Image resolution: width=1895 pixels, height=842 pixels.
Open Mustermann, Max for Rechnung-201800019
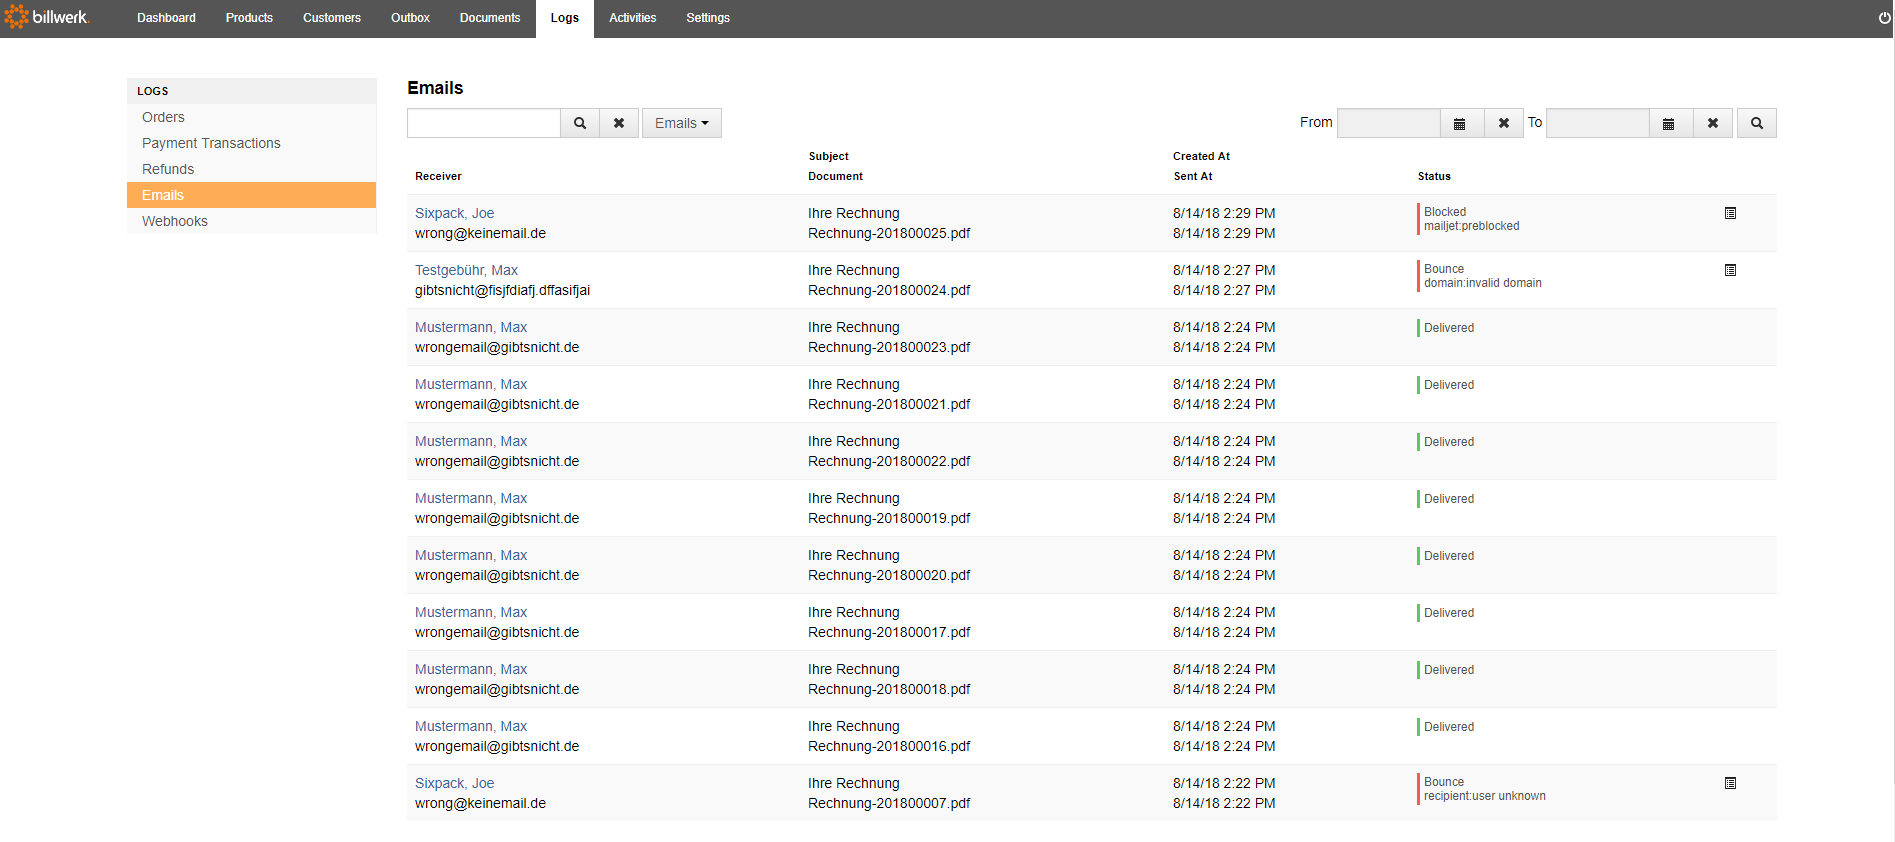coord(471,498)
